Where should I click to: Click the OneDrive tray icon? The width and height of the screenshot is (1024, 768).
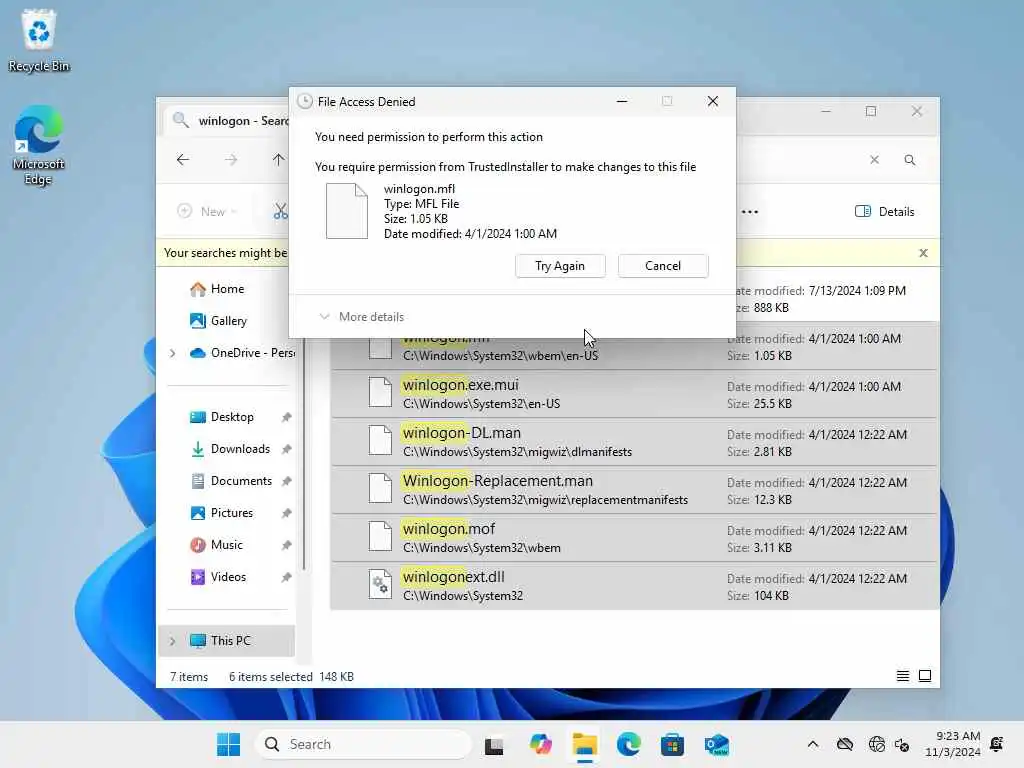844,744
